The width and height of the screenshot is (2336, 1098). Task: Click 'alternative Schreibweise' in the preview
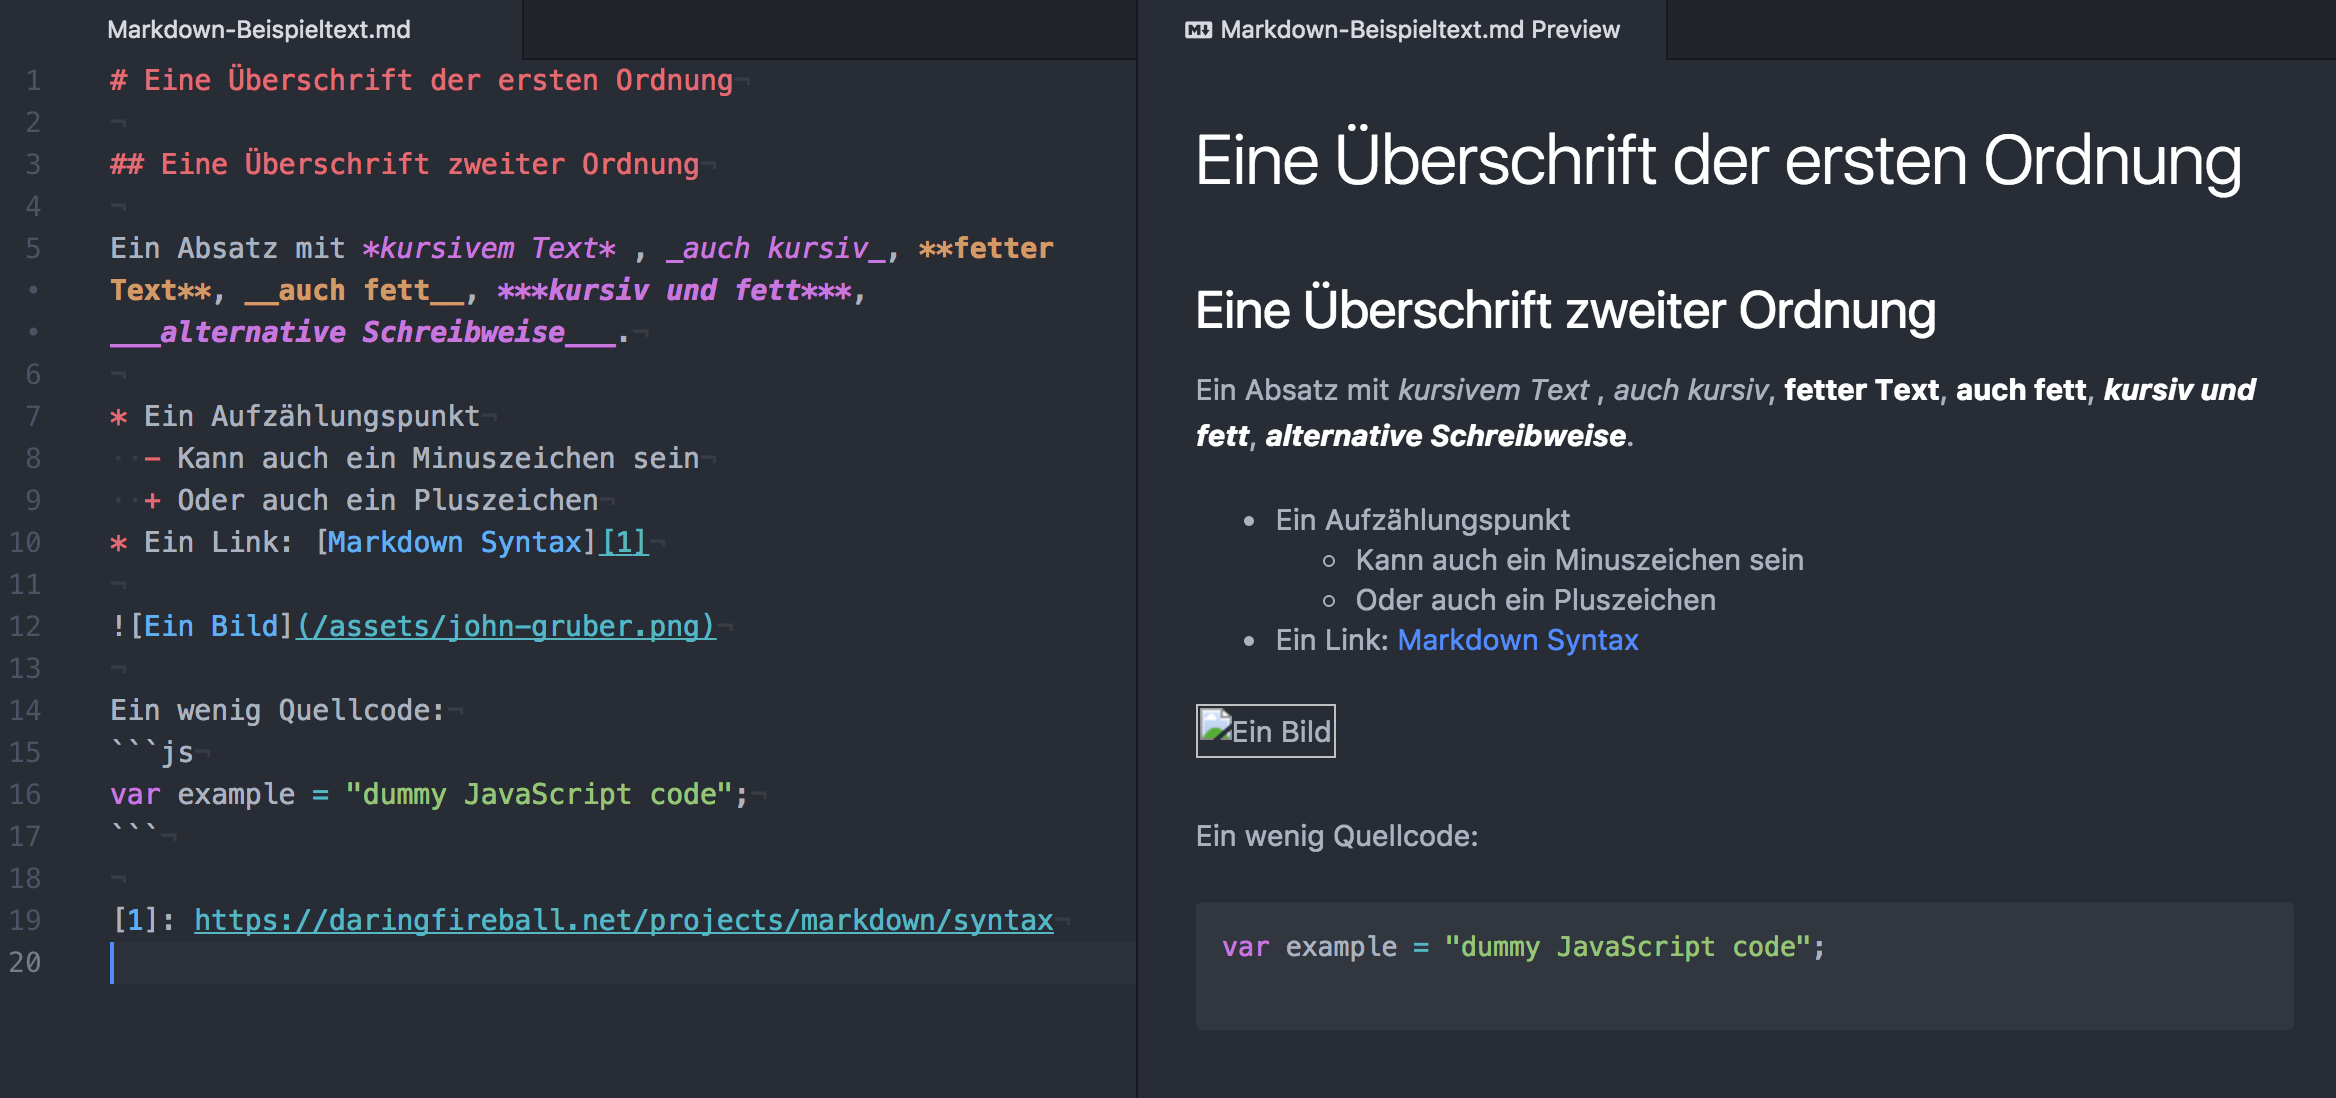1446,436
